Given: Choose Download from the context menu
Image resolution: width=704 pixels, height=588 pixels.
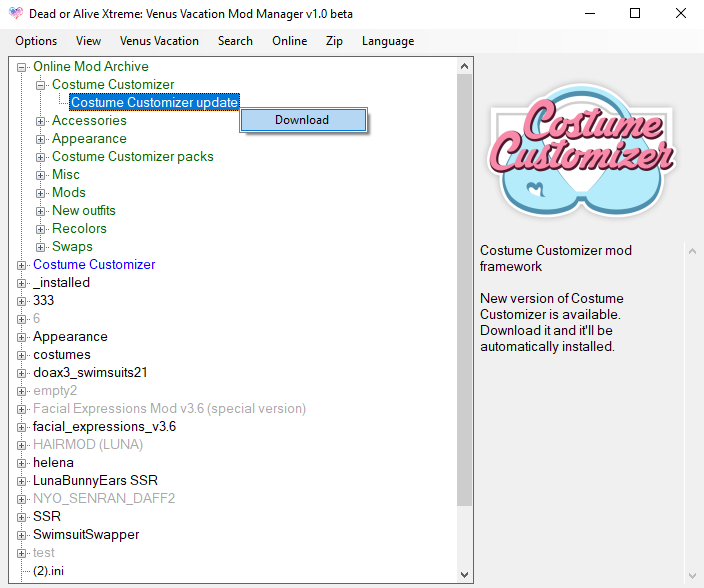Looking at the screenshot, I should coord(304,120).
